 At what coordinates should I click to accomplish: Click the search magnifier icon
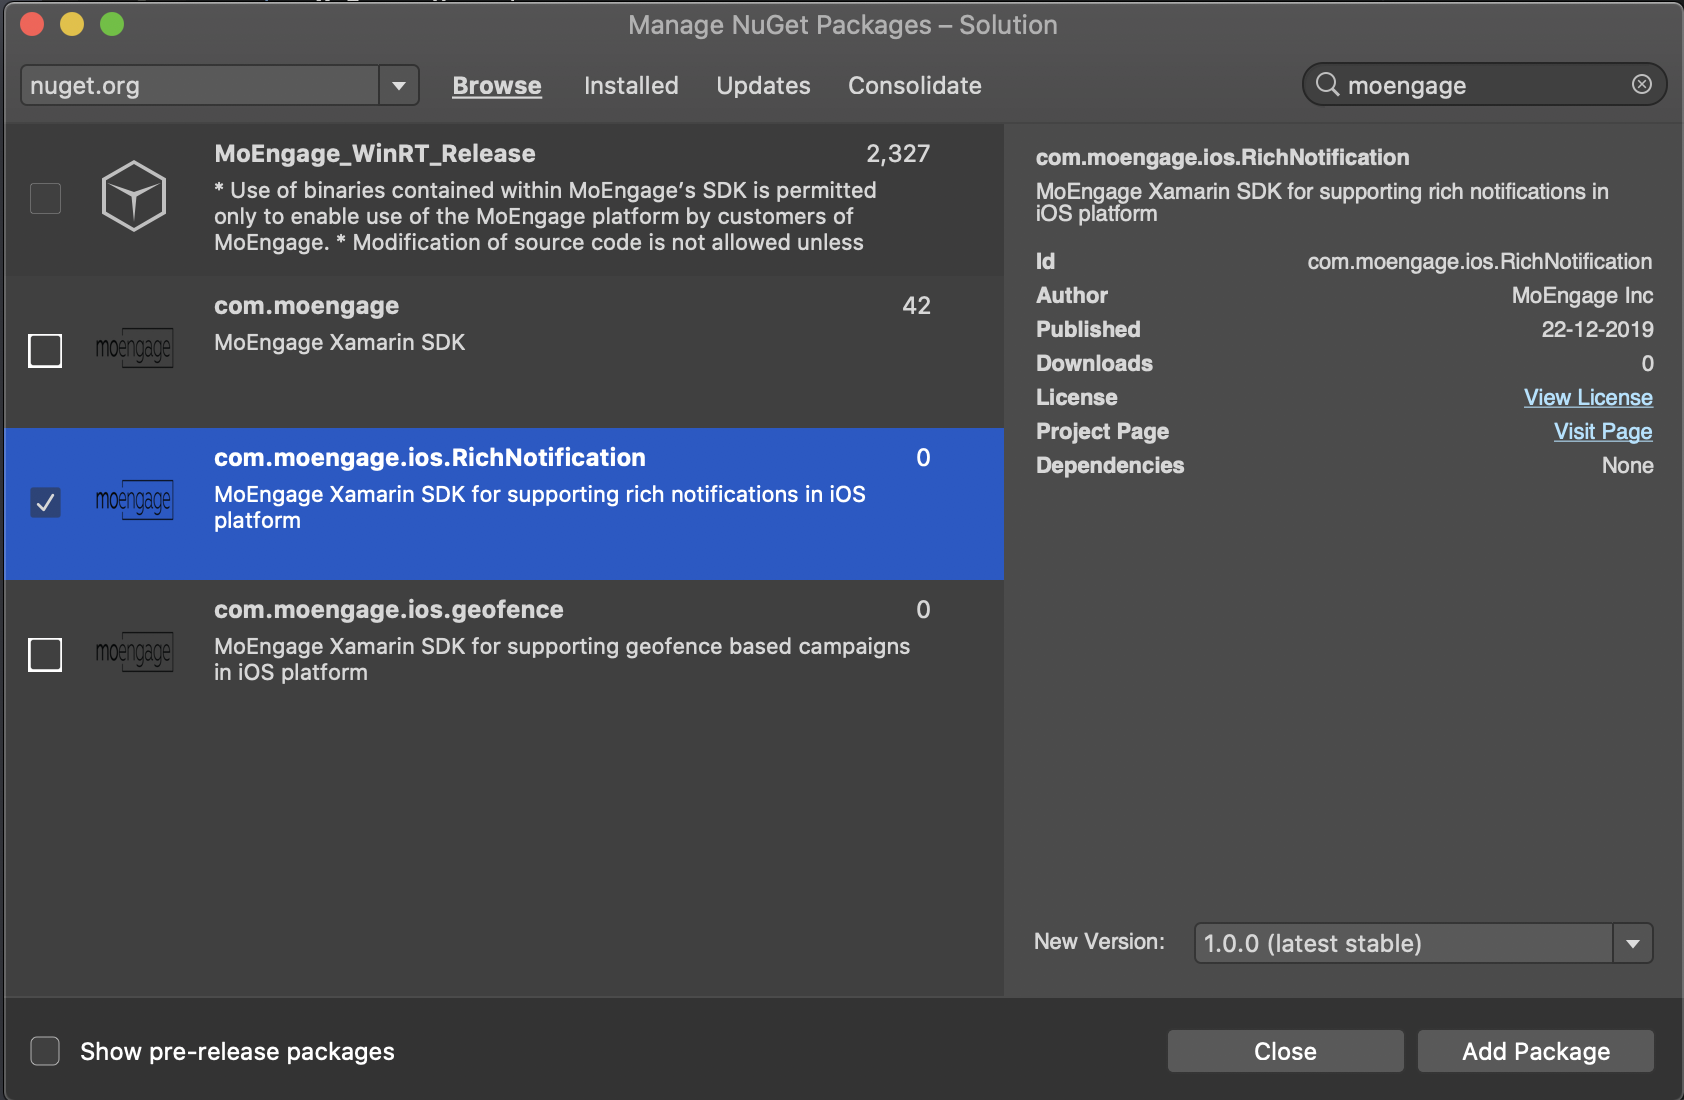(x=1327, y=84)
